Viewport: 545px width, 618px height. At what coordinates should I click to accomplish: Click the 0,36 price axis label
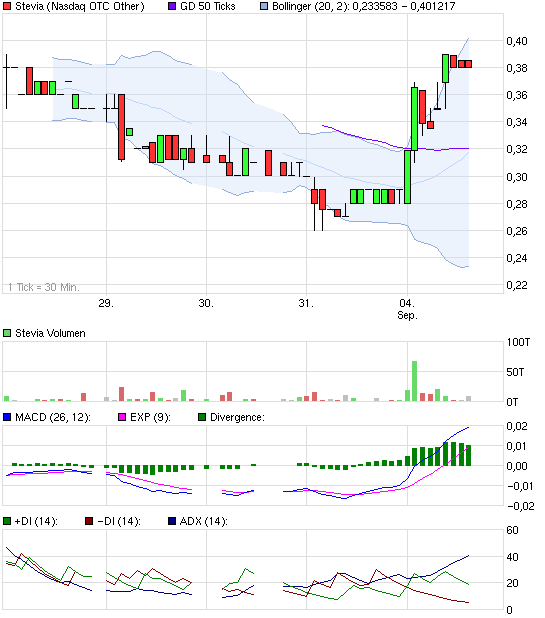[517, 95]
